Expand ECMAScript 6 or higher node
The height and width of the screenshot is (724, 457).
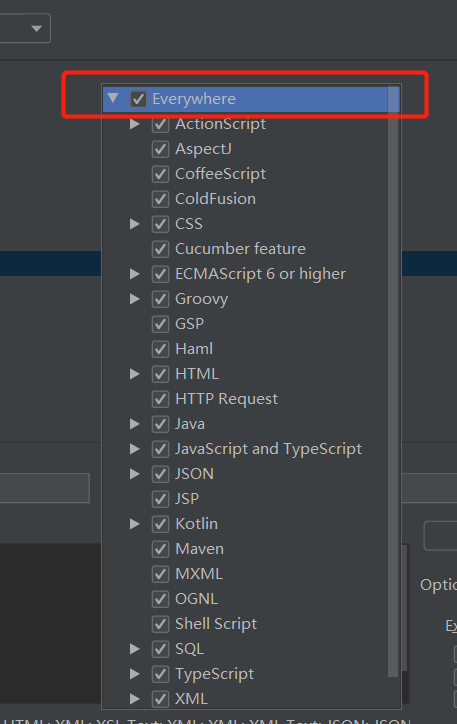(x=134, y=274)
